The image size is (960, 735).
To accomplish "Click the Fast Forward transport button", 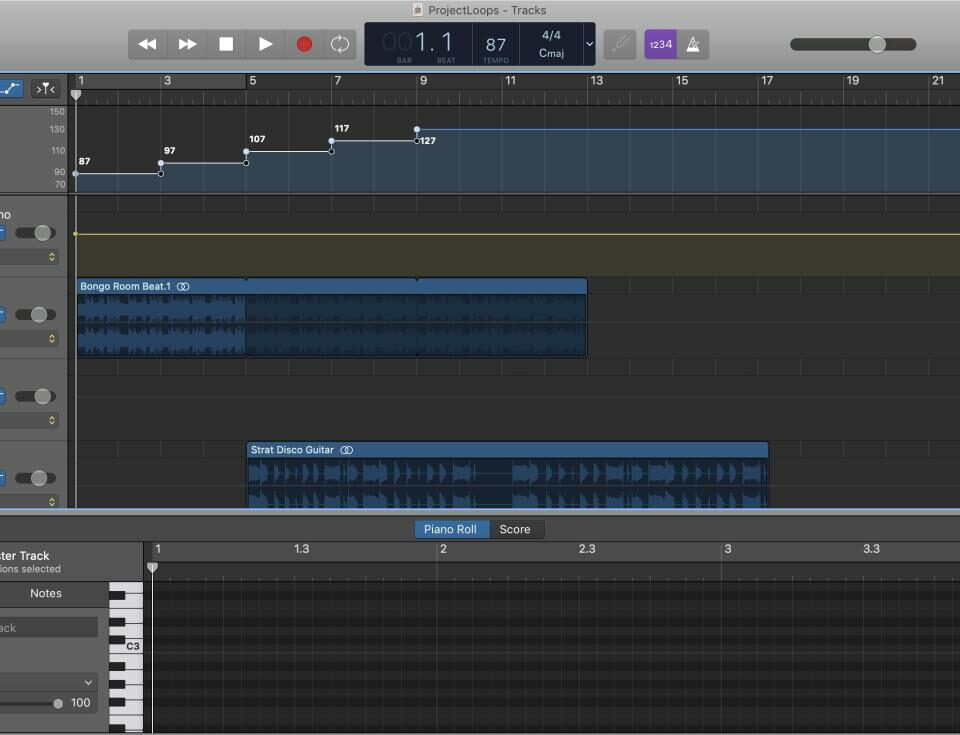I will (x=187, y=44).
